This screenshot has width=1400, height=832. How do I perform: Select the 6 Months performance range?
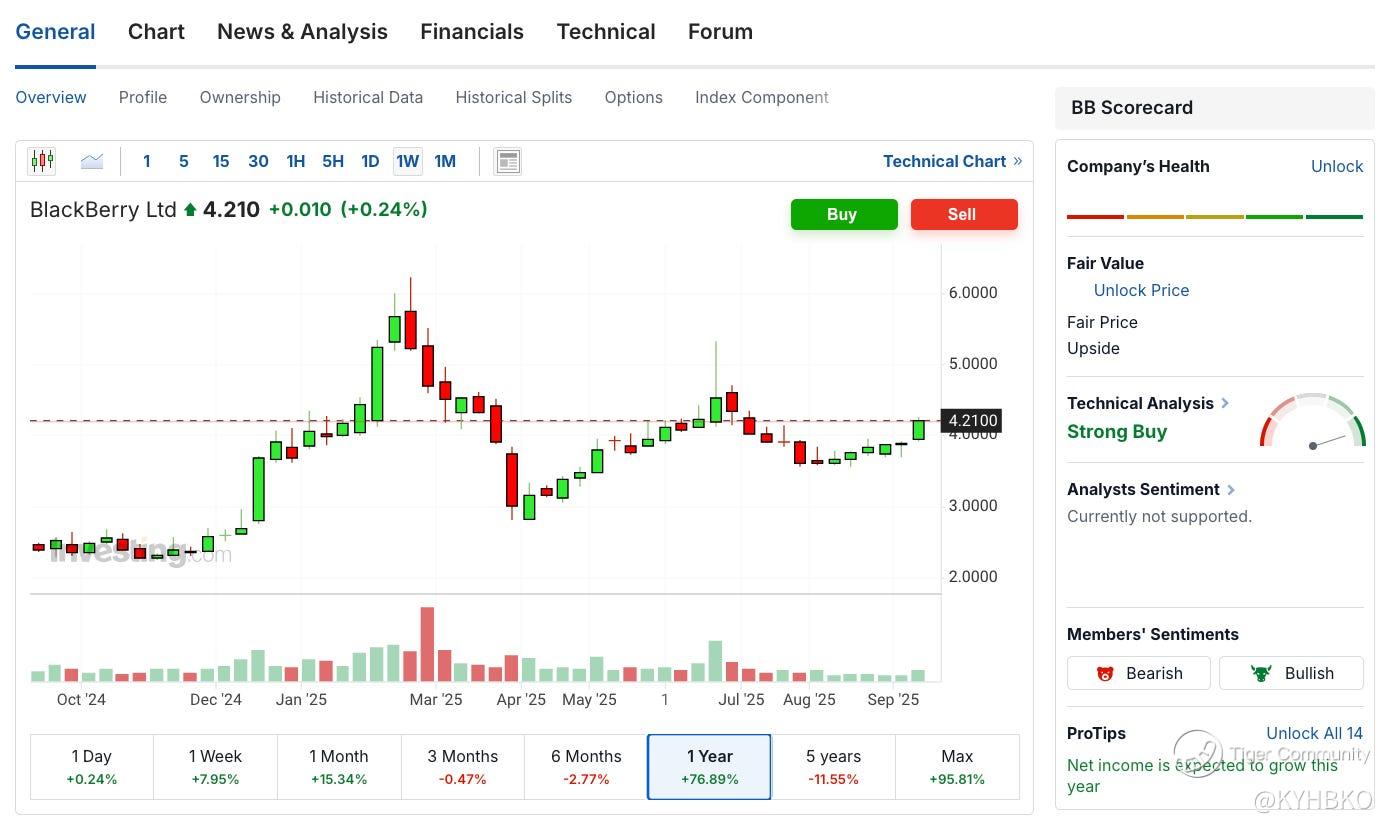tap(586, 767)
